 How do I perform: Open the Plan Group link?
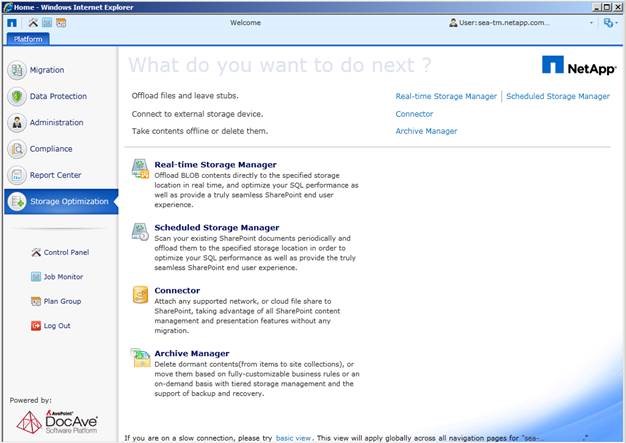coord(62,301)
